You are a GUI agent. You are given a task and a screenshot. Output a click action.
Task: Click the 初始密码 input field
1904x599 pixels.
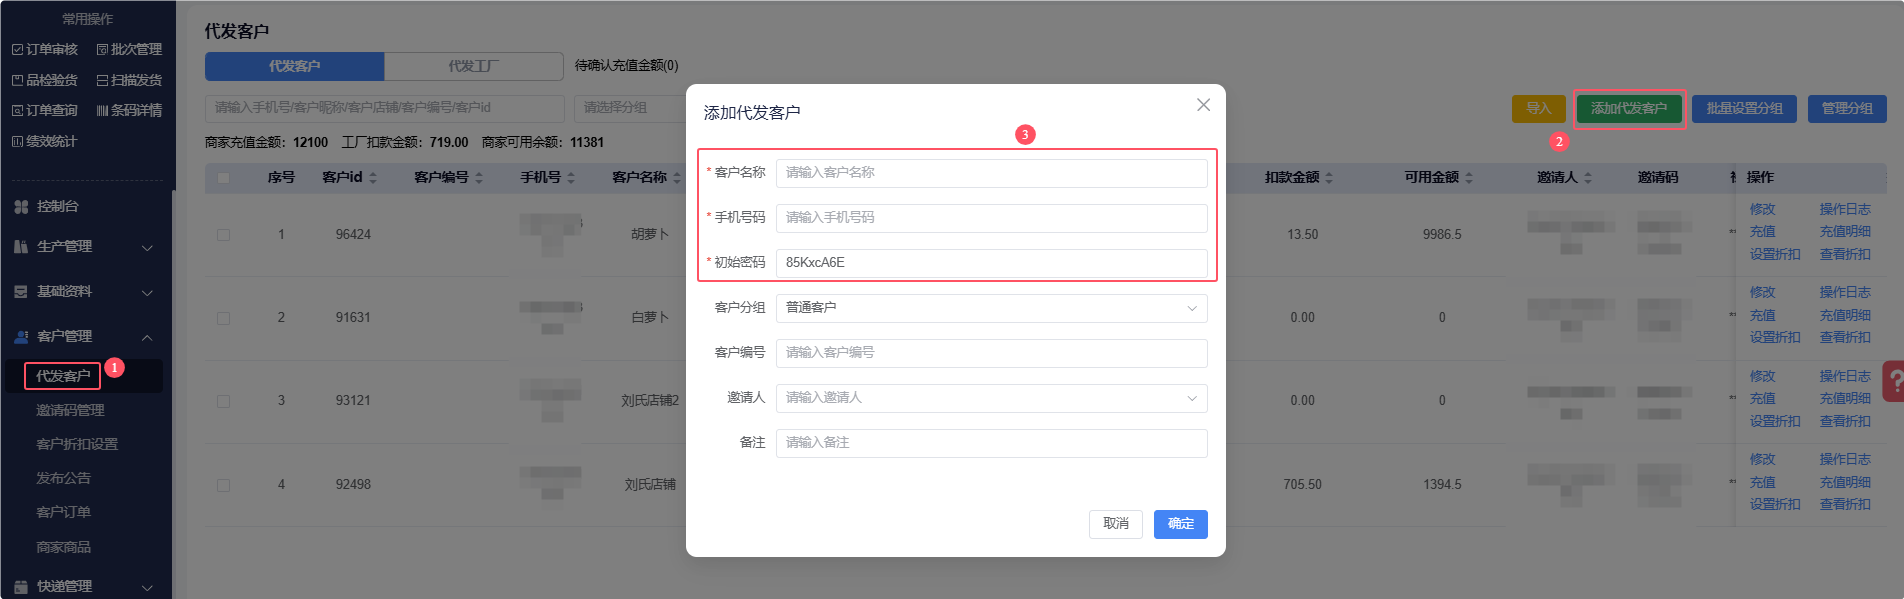991,263
